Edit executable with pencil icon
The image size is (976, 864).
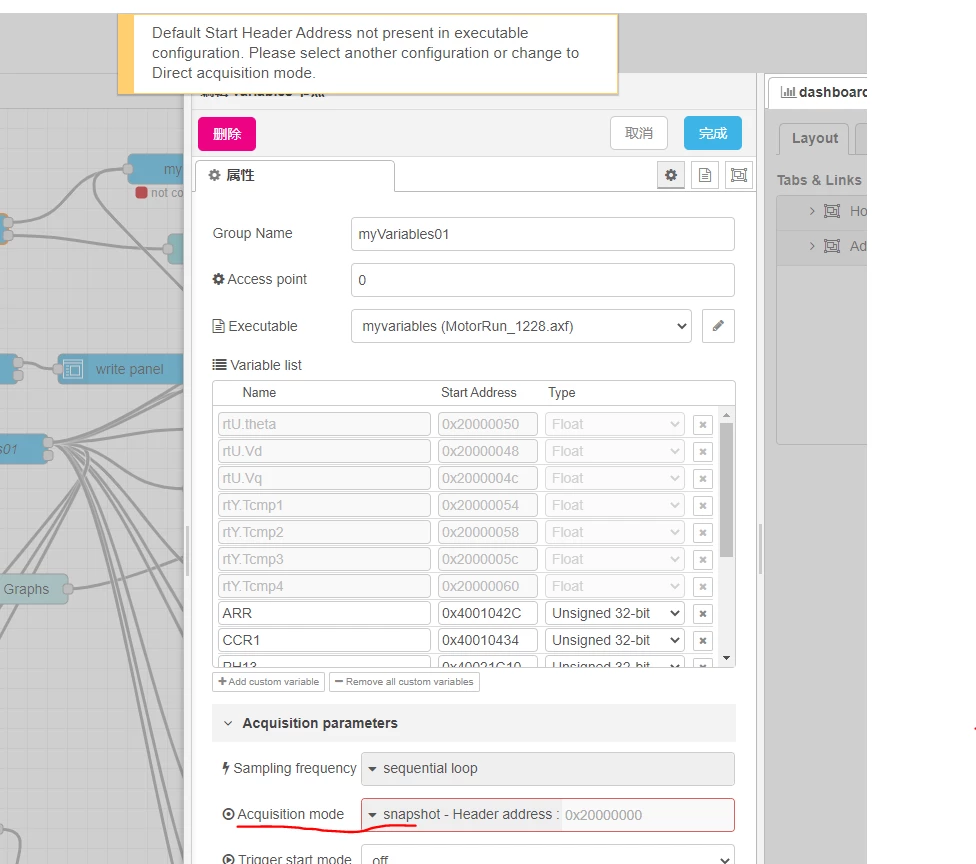point(718,326)
